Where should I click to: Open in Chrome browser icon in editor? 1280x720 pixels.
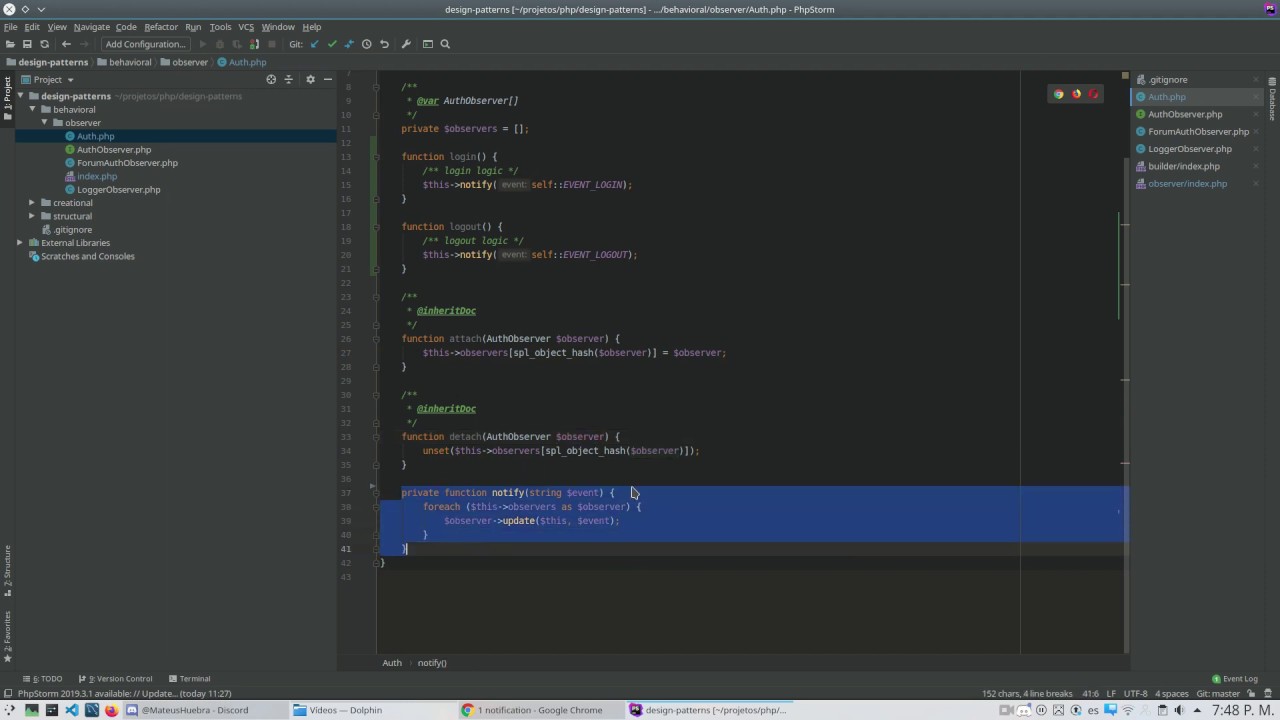pos(1058,94)
